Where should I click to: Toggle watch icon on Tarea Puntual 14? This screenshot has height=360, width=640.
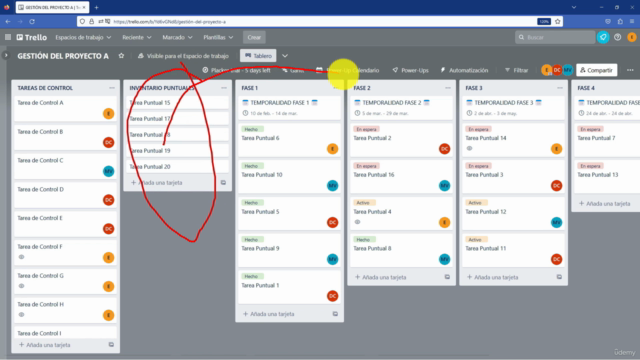click(x=469, y=149)
